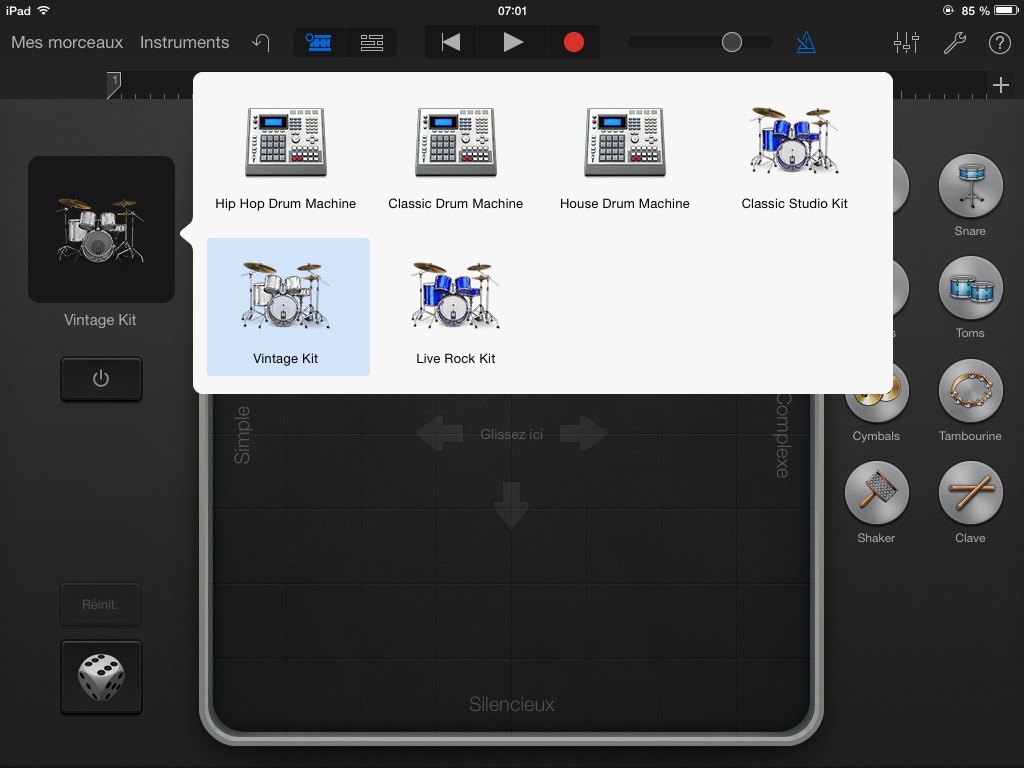
Task: Switch to instrument view button
Action: pyautogui.click(x=319, y=42)
